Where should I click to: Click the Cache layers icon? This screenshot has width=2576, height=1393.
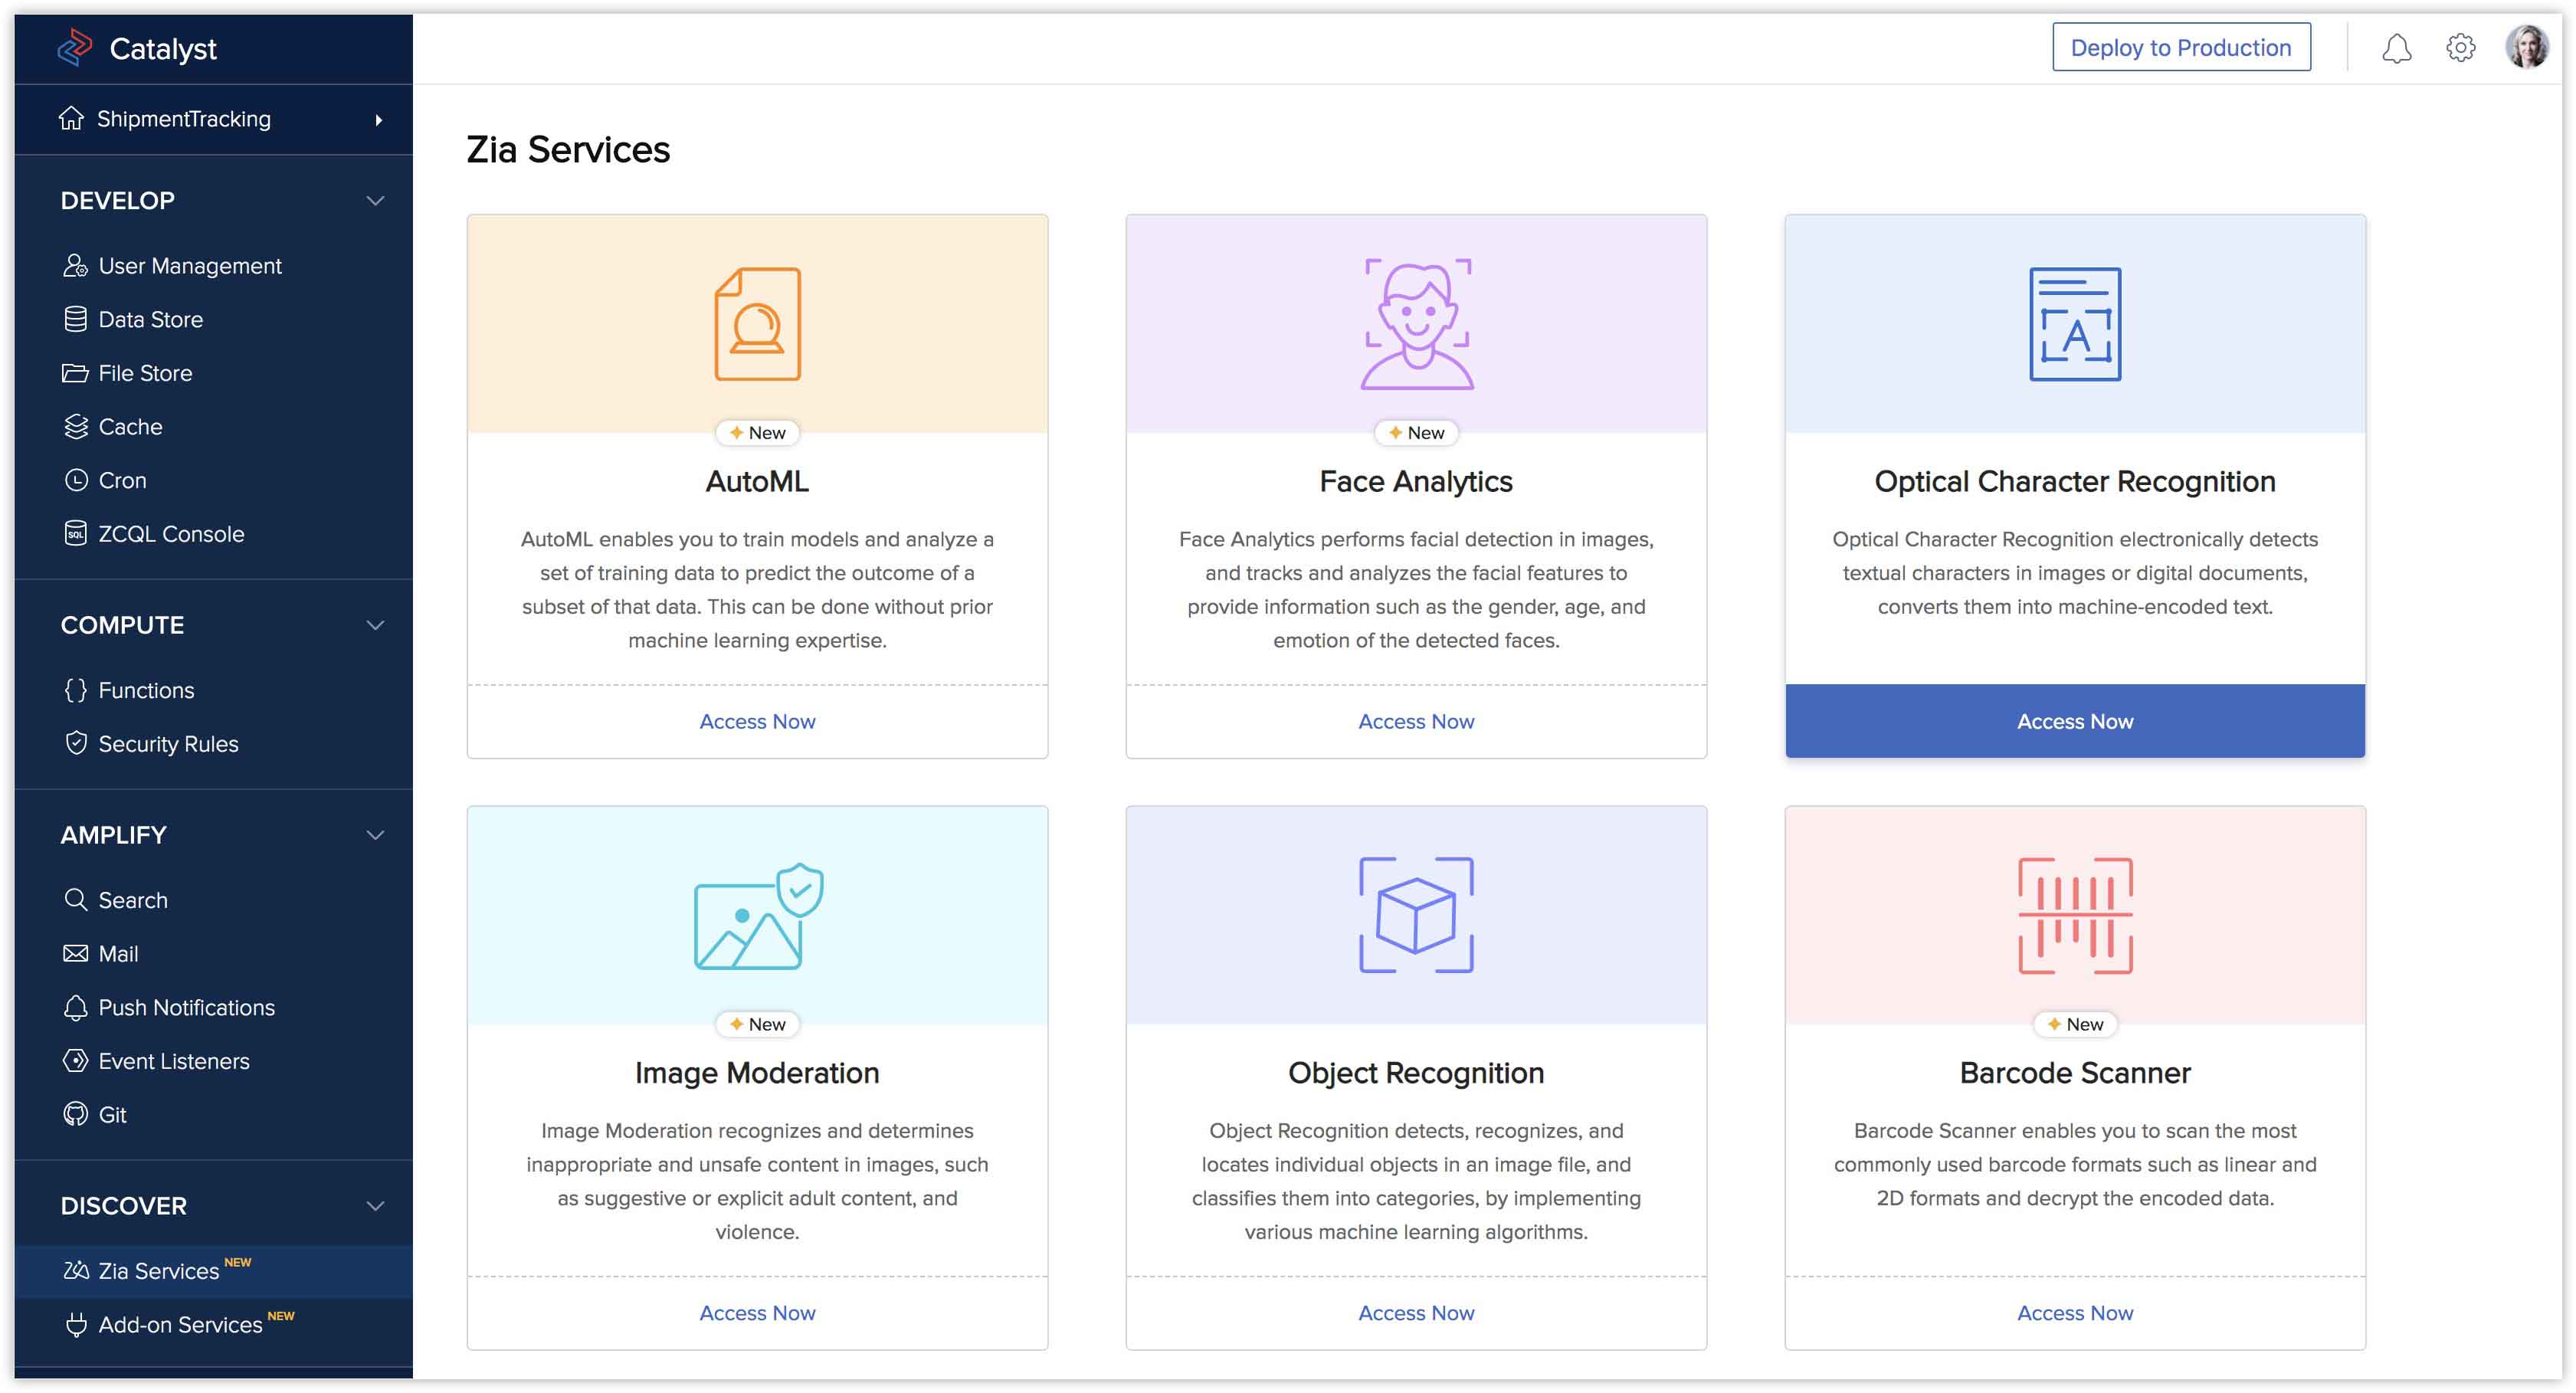coord(75,426)
